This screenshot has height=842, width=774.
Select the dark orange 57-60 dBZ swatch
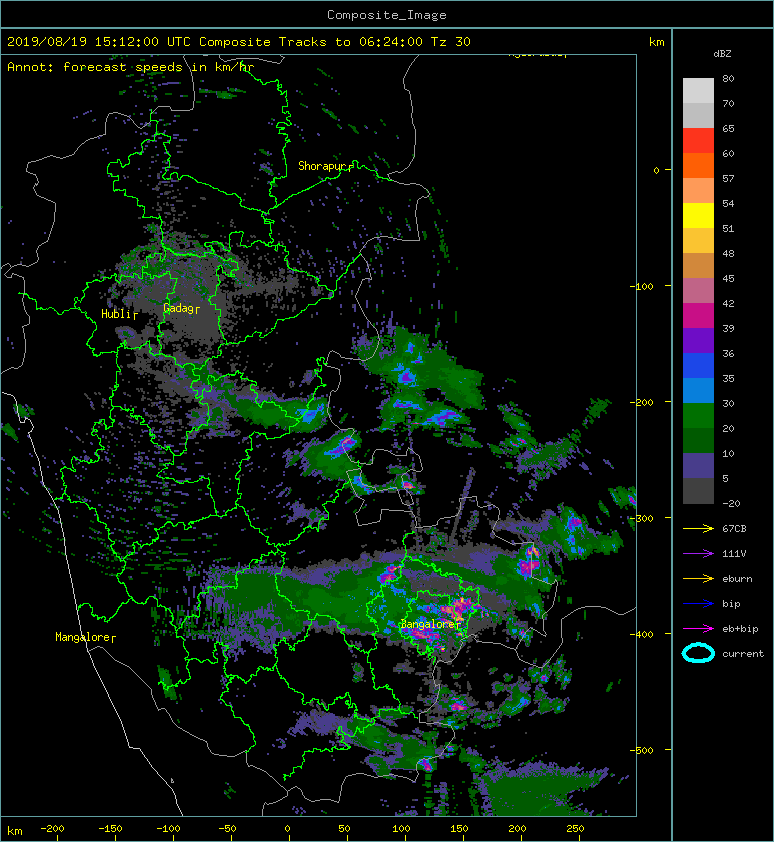click(698, 165)
